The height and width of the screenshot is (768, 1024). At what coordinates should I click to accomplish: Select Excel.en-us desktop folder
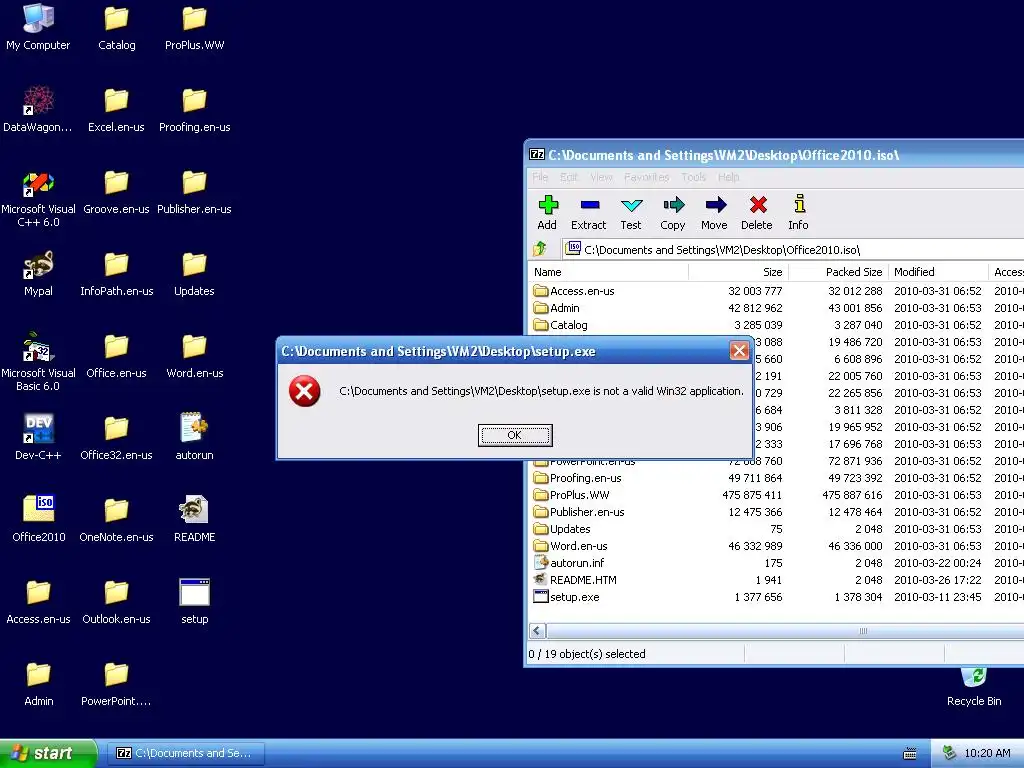(x=116, y=109)
